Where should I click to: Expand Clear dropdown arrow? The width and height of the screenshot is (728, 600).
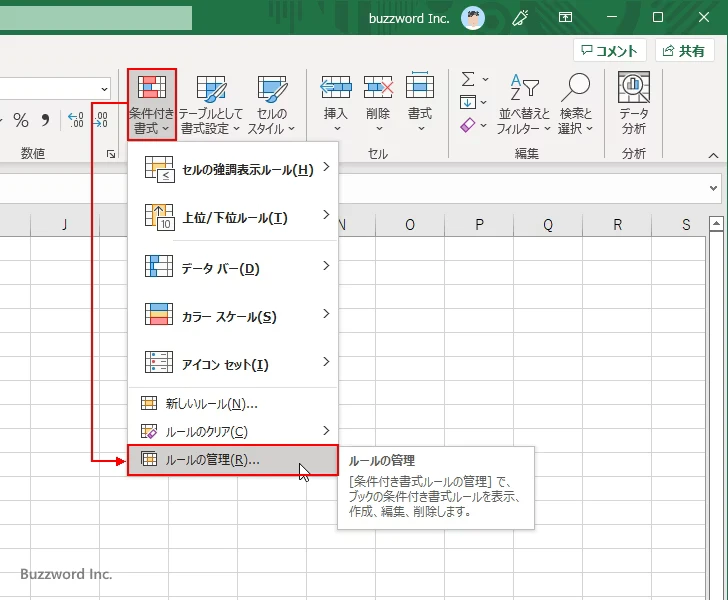click(x=484, y=125)
